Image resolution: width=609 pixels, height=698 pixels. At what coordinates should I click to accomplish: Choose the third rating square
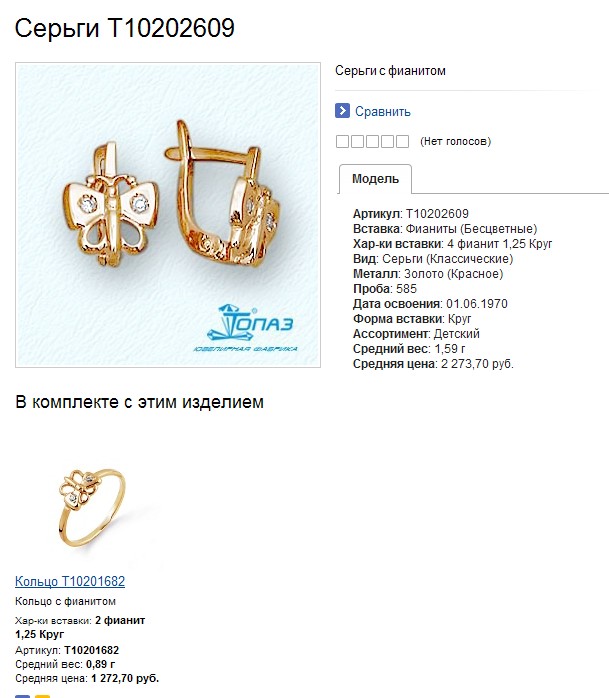pyautogui.click(x=372, y=142)
